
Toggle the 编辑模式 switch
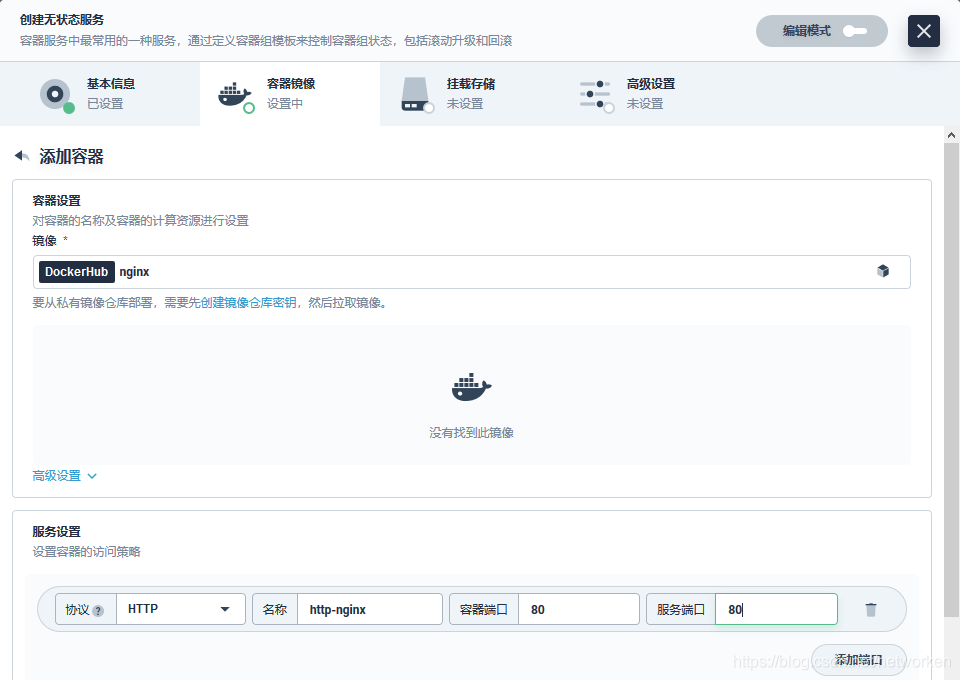855,31
